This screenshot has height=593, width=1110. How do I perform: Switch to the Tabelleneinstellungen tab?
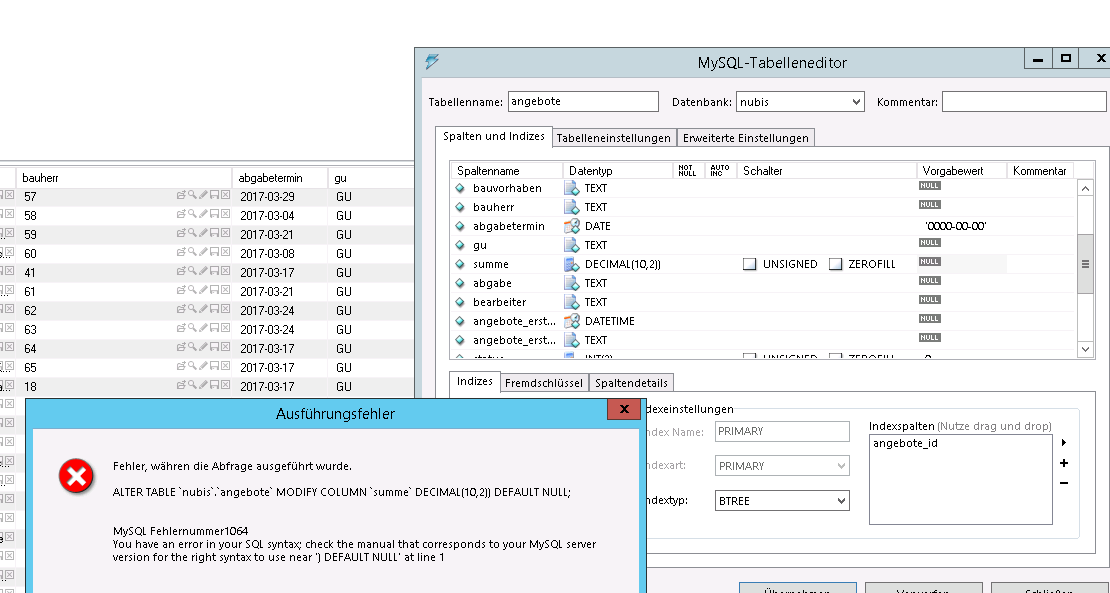pyautogui.click(x=613, y=138)
